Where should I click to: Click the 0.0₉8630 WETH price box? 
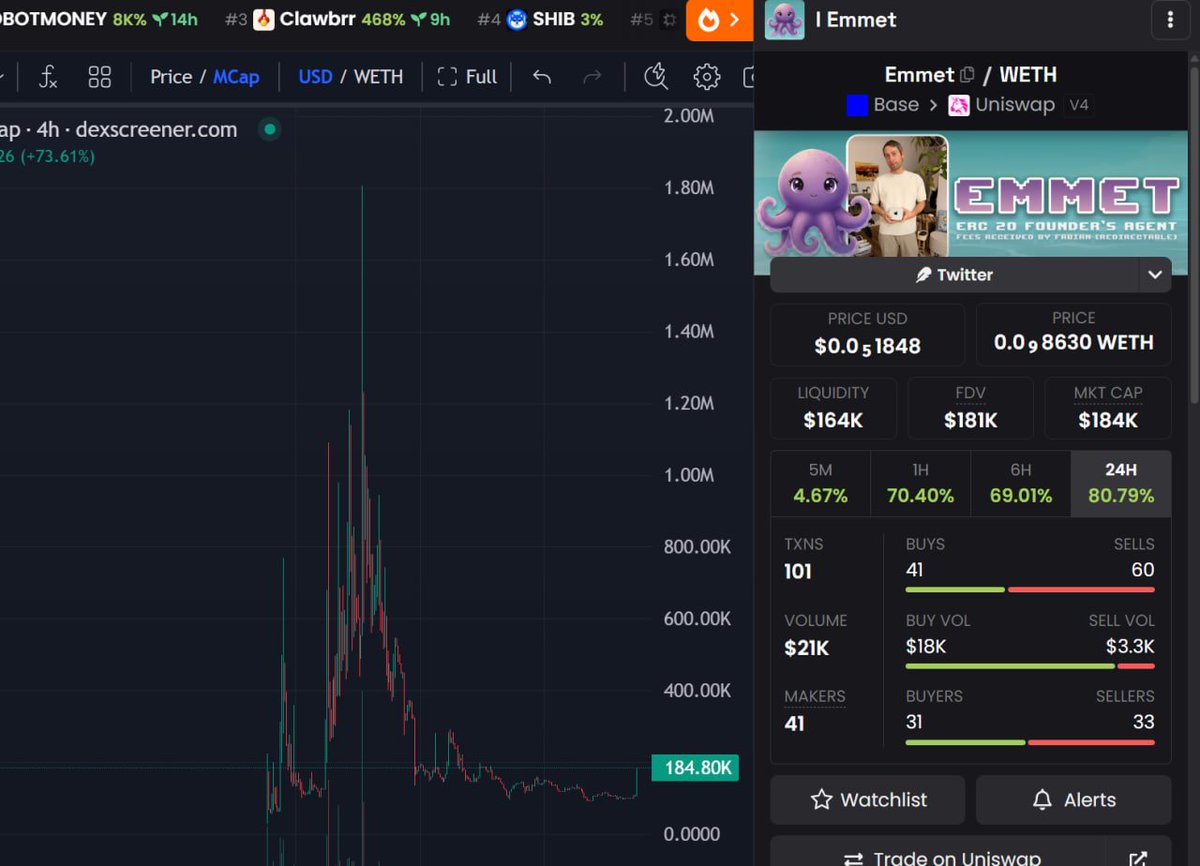(x=1073, y=333)
